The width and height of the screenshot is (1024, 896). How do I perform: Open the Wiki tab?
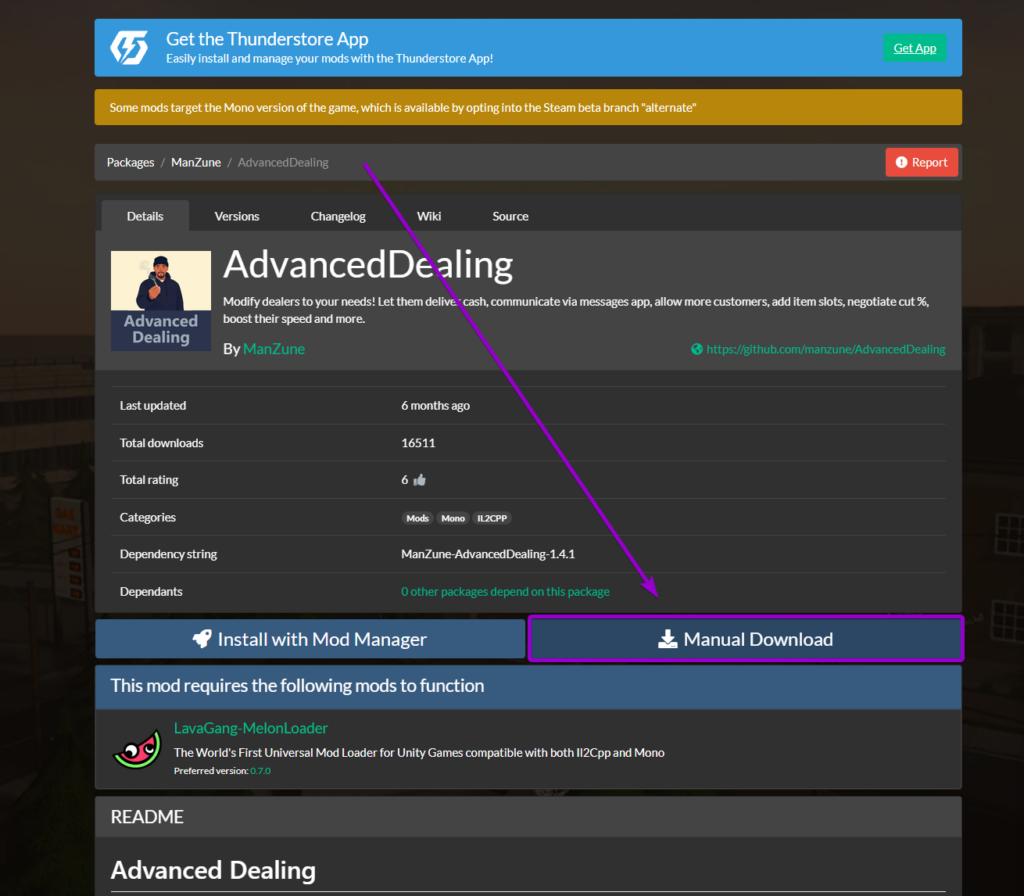coord(429,216)
